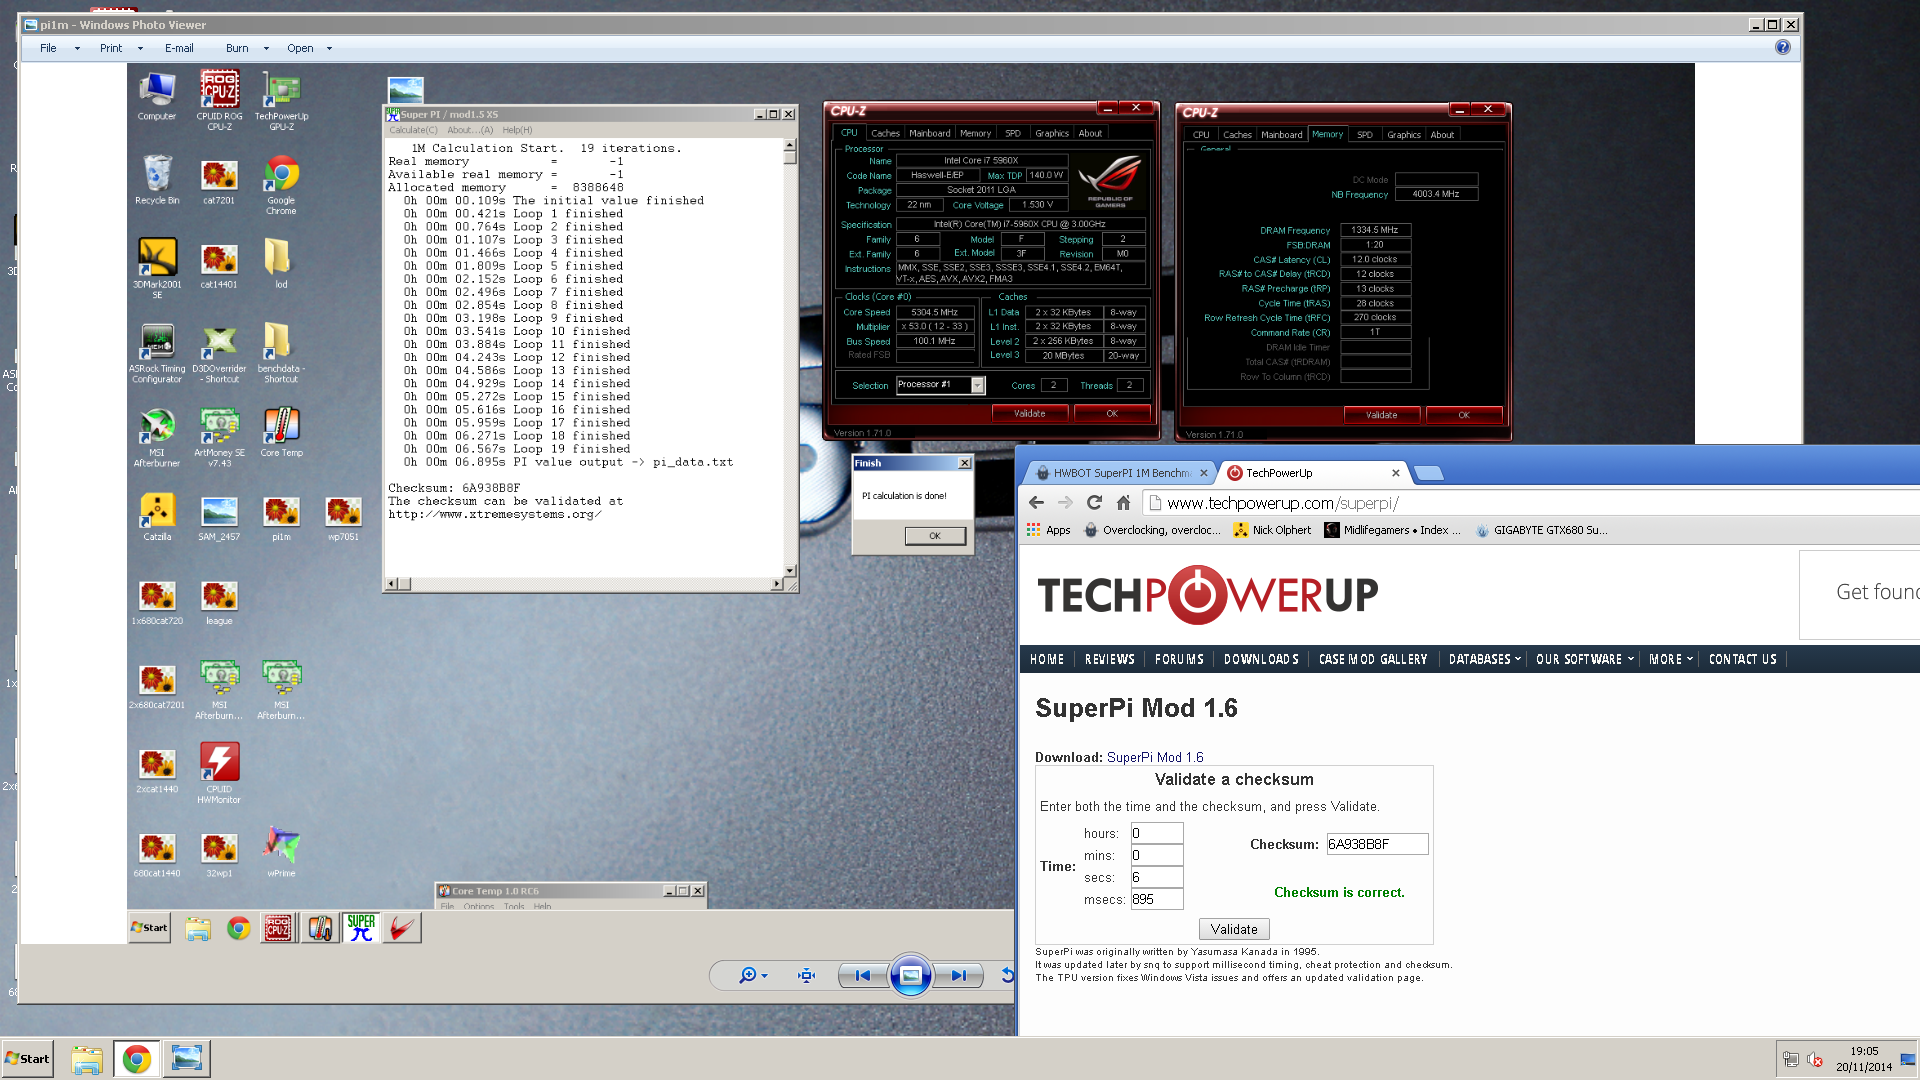Viewport: 1920px width, 1080px height.
Task: Expand OUR SOFTWARE nav dropdown
Action: click(1585, 659)
